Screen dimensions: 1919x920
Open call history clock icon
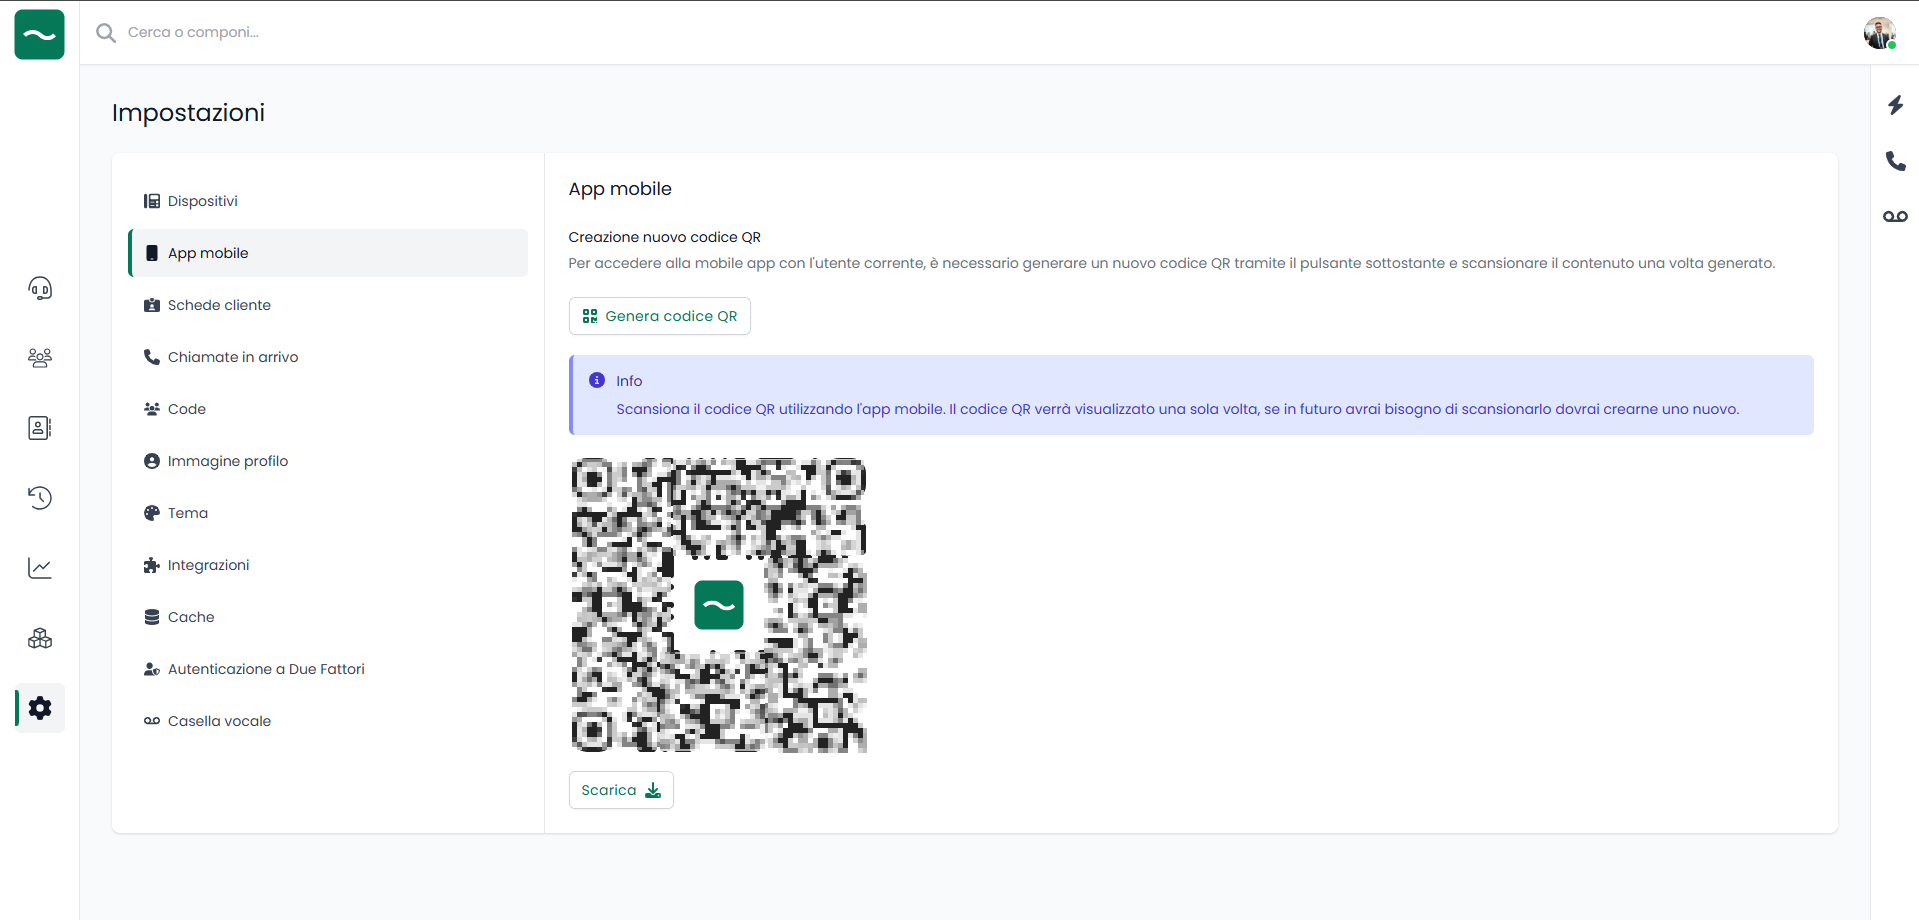coord(40,498)
